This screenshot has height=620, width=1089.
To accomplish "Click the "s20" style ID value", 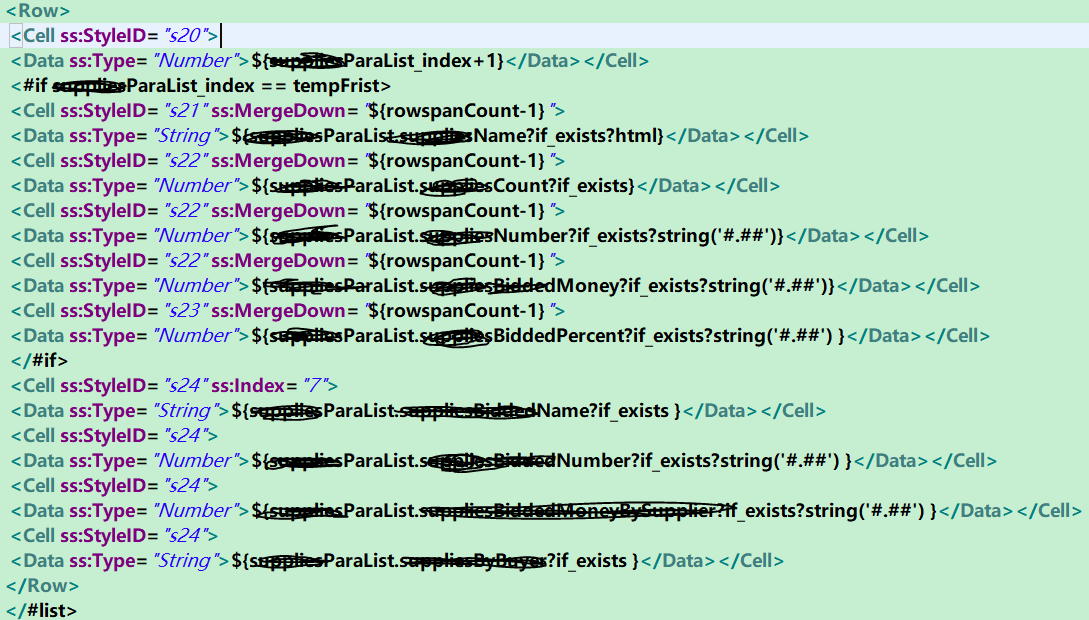I will coord(185,35).
